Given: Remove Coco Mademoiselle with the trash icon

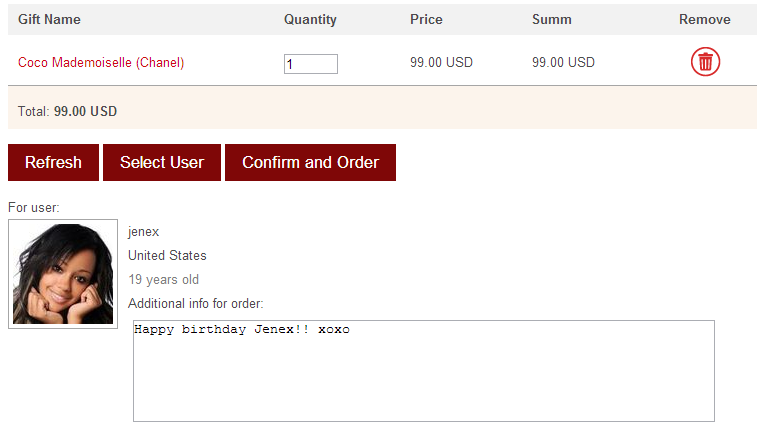Looking at the screenshot, I should (x=705, y=62).
